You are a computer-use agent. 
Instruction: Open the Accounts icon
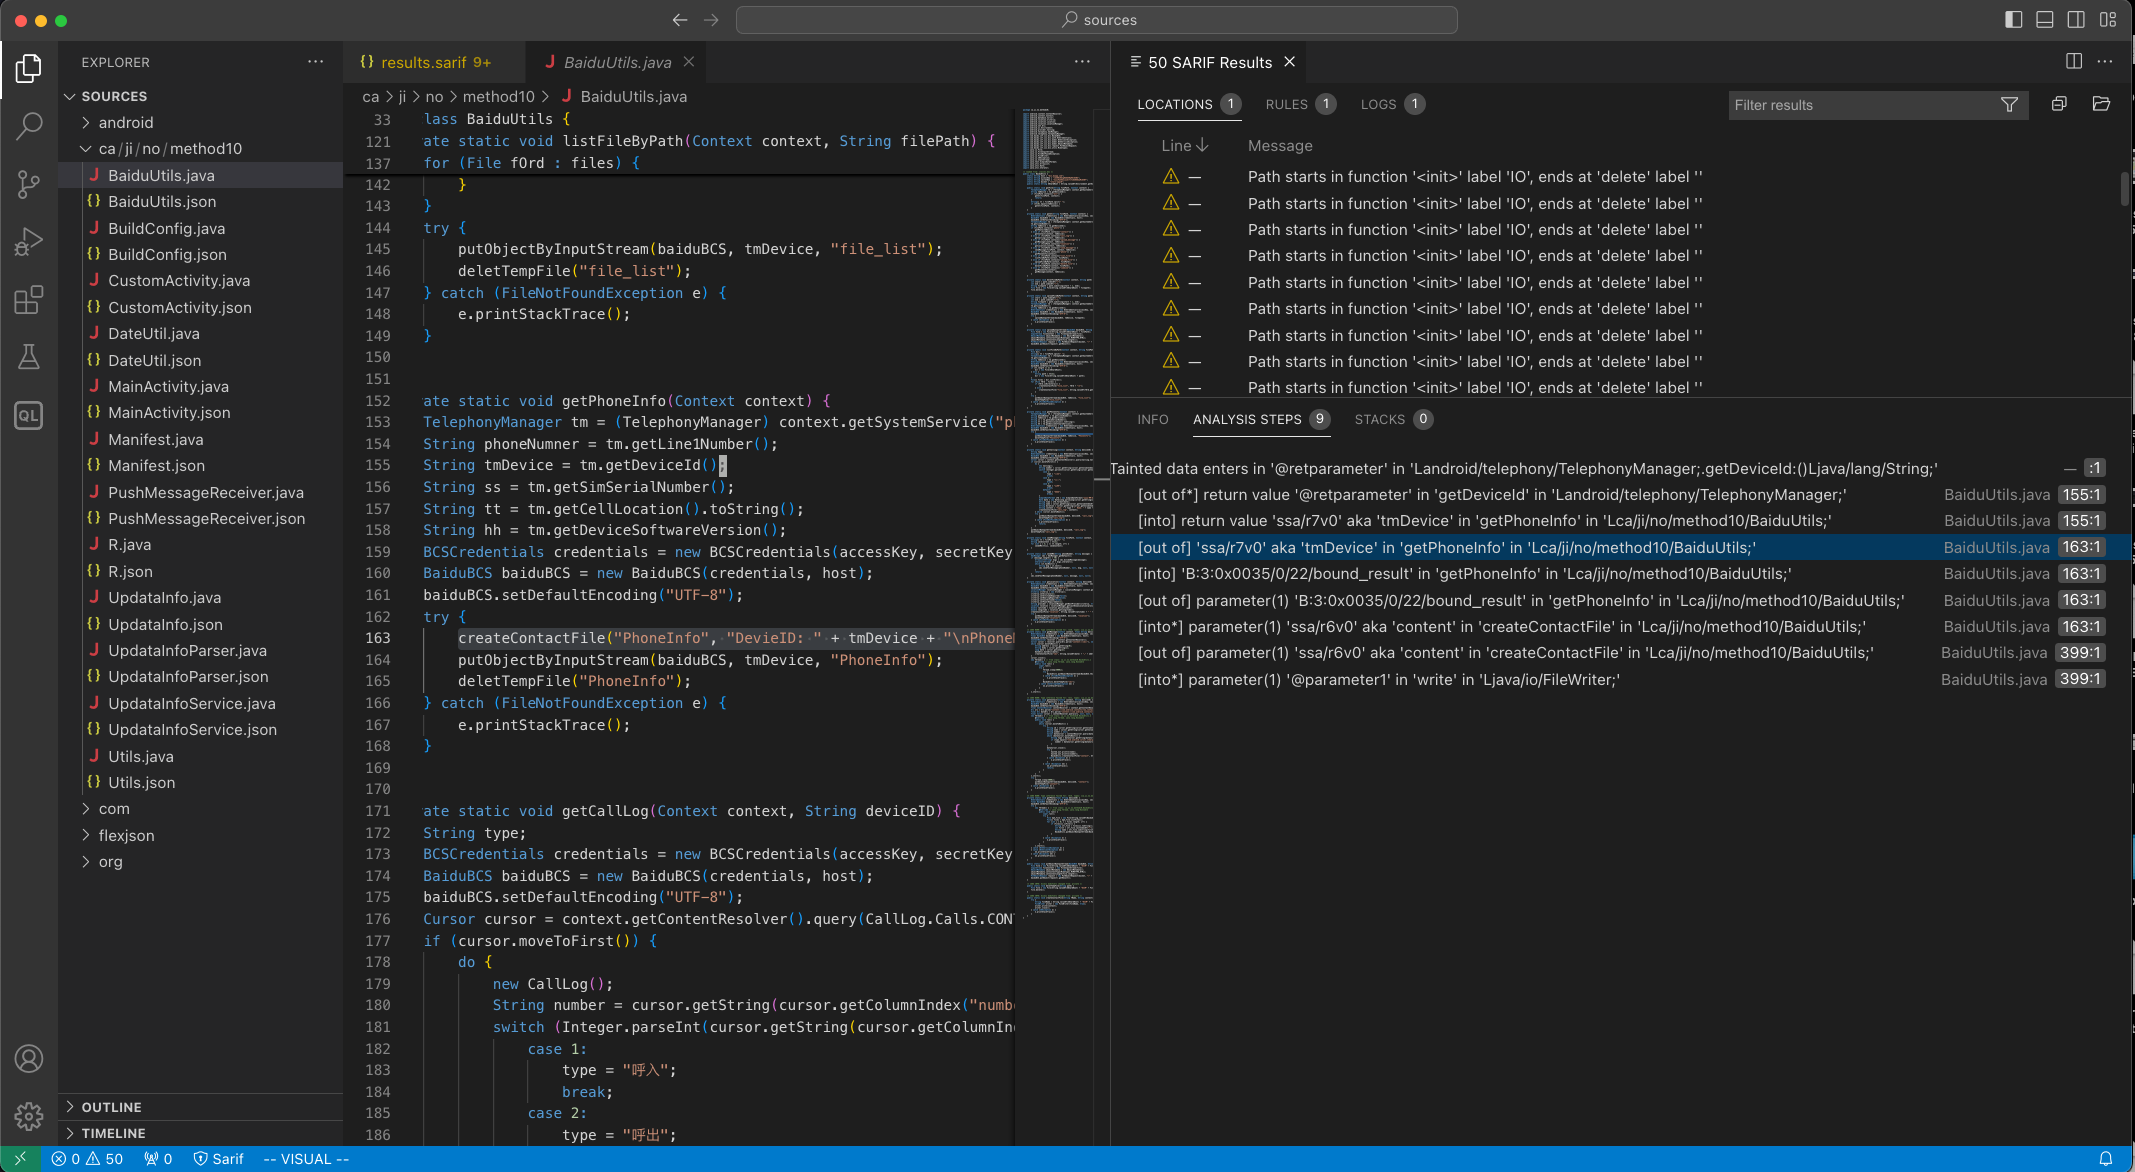(x=29, y=1058)
